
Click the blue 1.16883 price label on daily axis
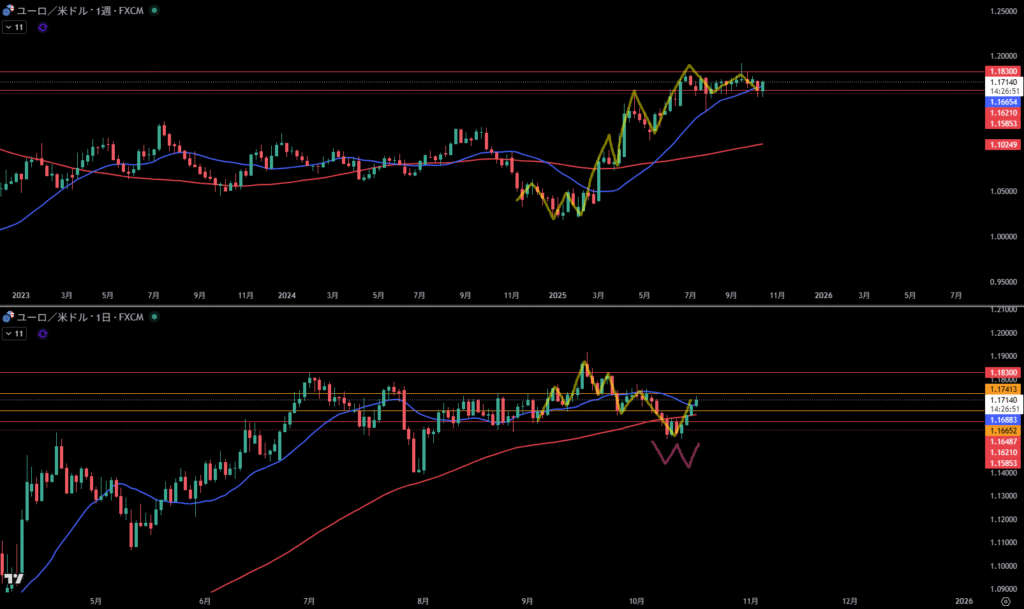click(1003, 420)
